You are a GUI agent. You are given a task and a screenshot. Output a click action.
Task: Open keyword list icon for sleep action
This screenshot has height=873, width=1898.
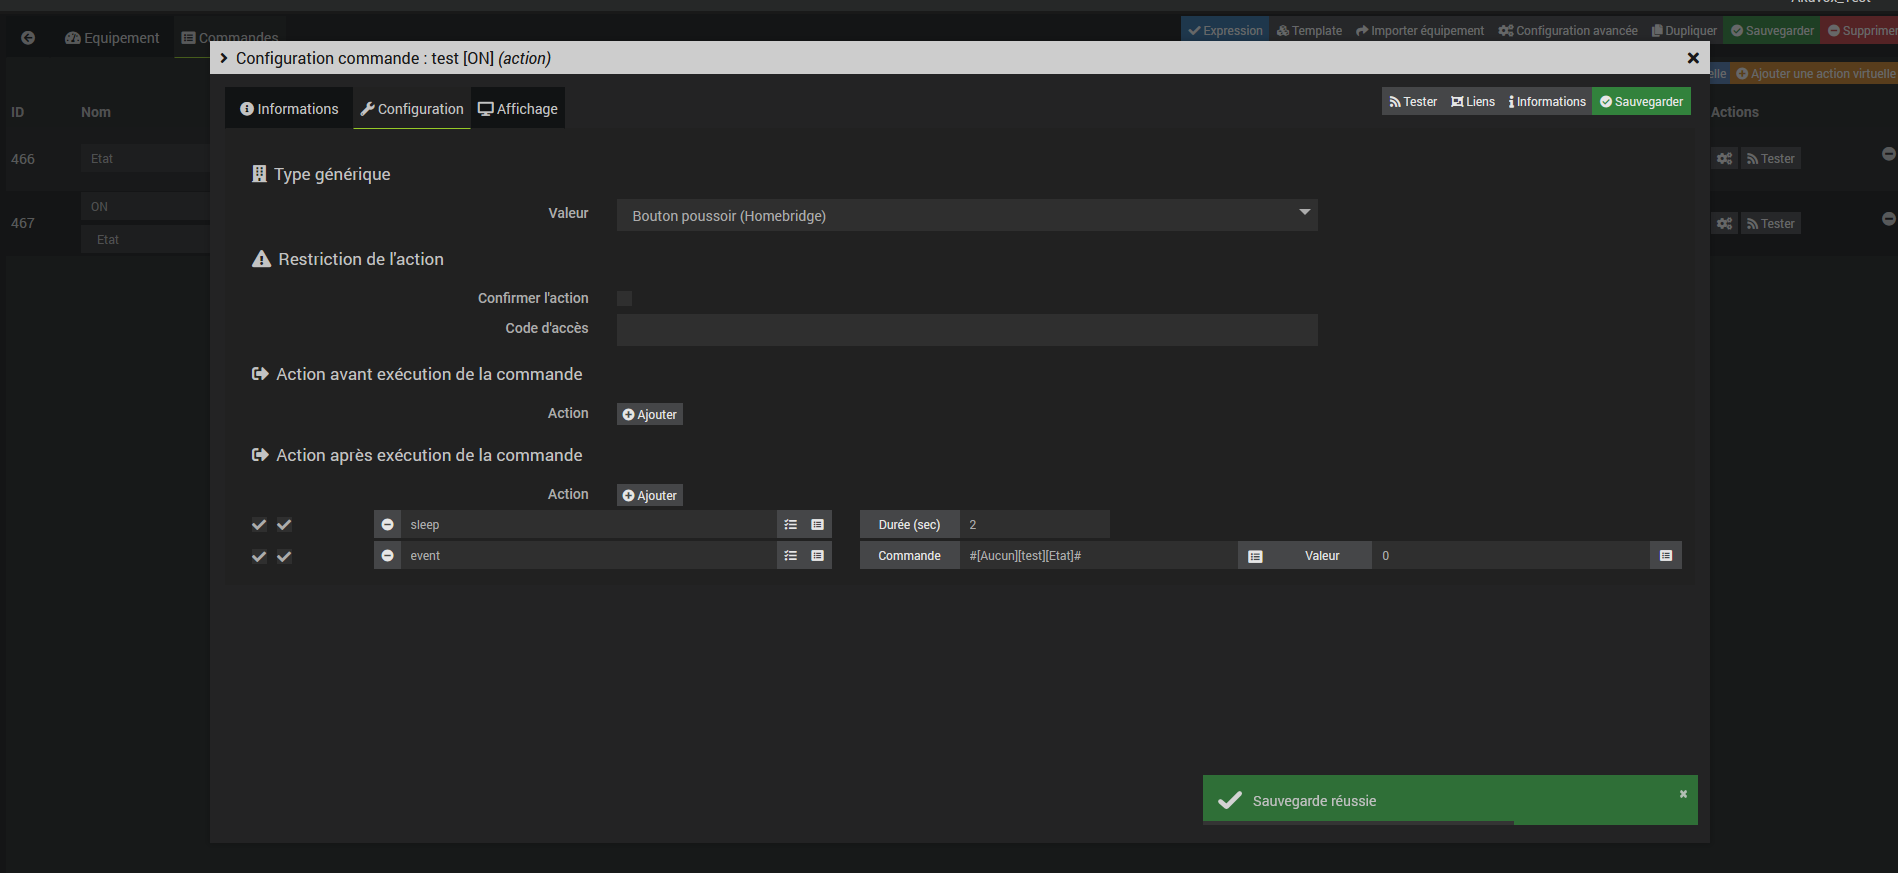click(x=791, y=525)
